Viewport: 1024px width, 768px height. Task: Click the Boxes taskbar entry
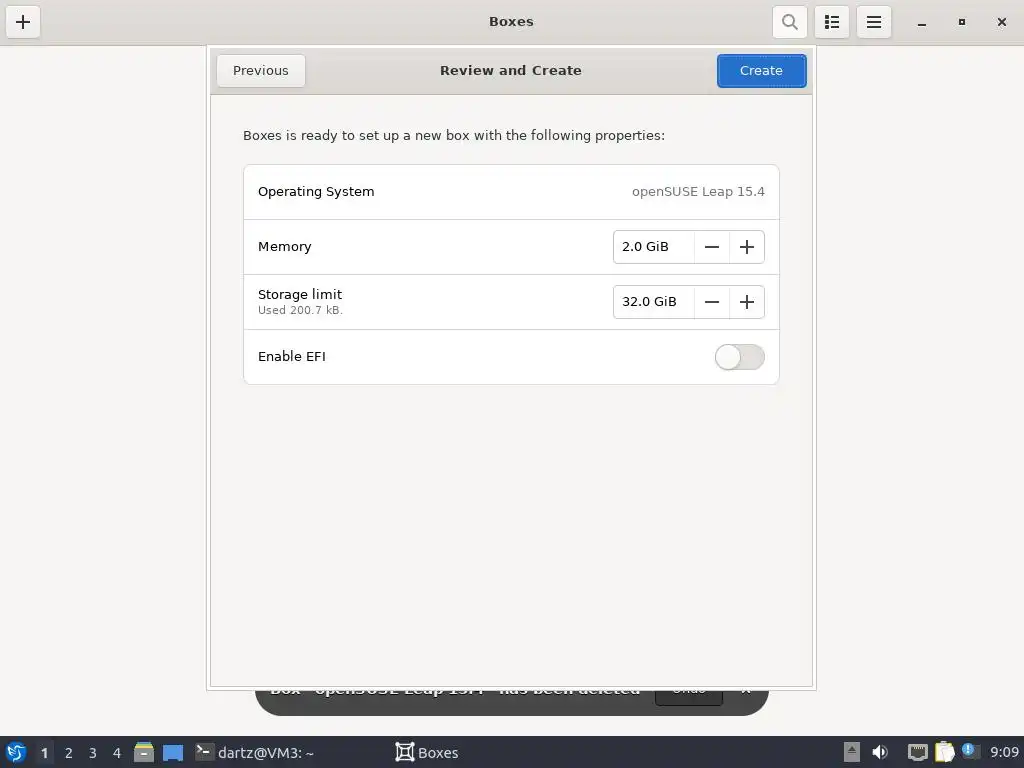[427, 752]
